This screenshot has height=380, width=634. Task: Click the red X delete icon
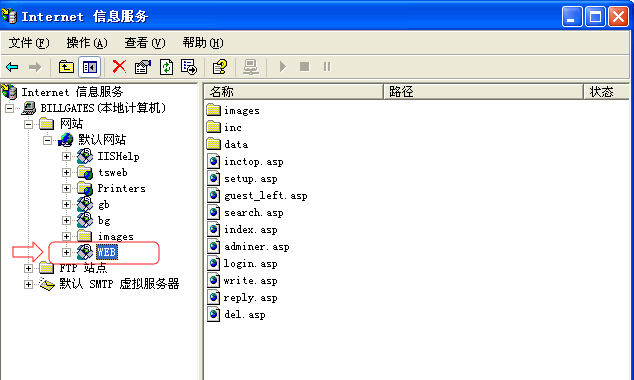(119, 67)
